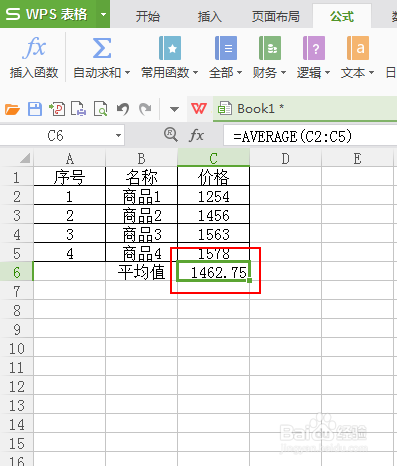Click the price cell 1563
This screenshot has height=466, width=397.
[x=213, y=234]
